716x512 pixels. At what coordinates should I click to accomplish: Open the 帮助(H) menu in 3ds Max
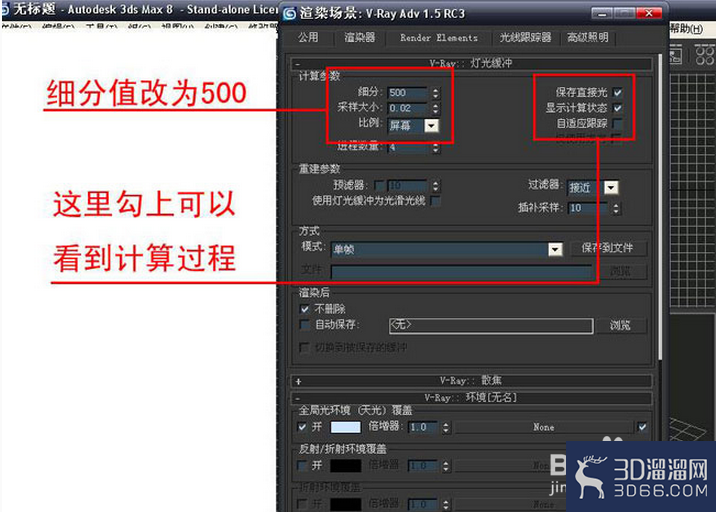coord(686,29)
